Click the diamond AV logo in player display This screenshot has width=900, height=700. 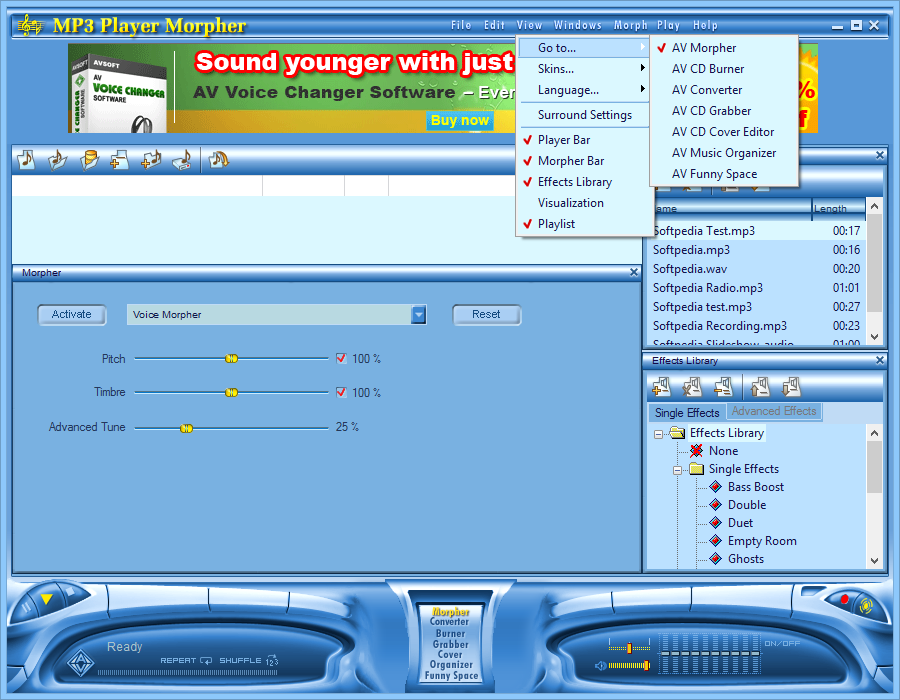pyautogui.click(x=80, y=663)
